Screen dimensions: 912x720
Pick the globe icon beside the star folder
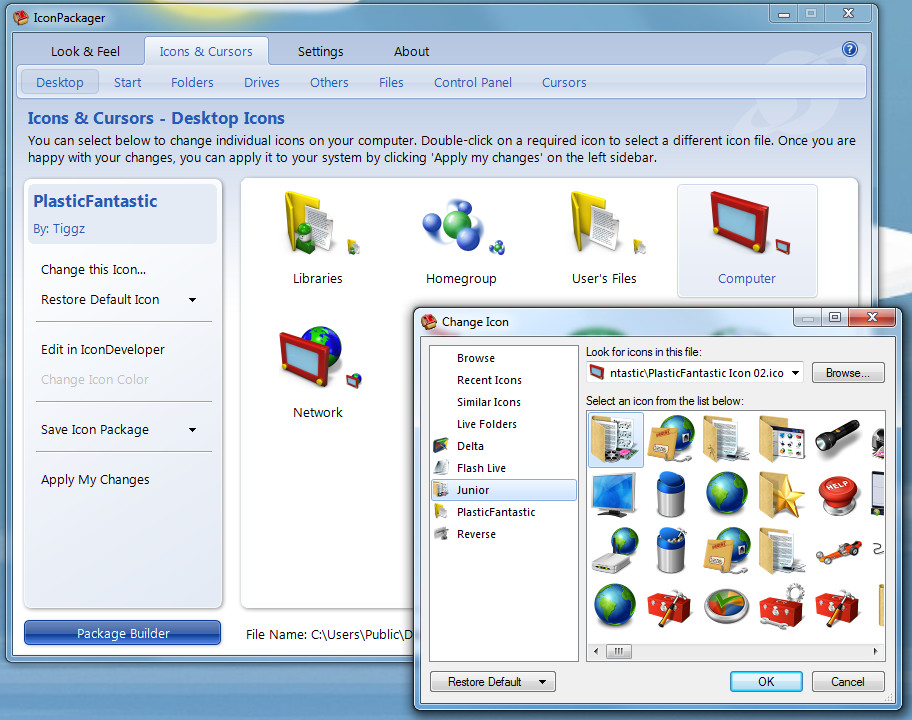pyautogui.click(x=726, y=493)
